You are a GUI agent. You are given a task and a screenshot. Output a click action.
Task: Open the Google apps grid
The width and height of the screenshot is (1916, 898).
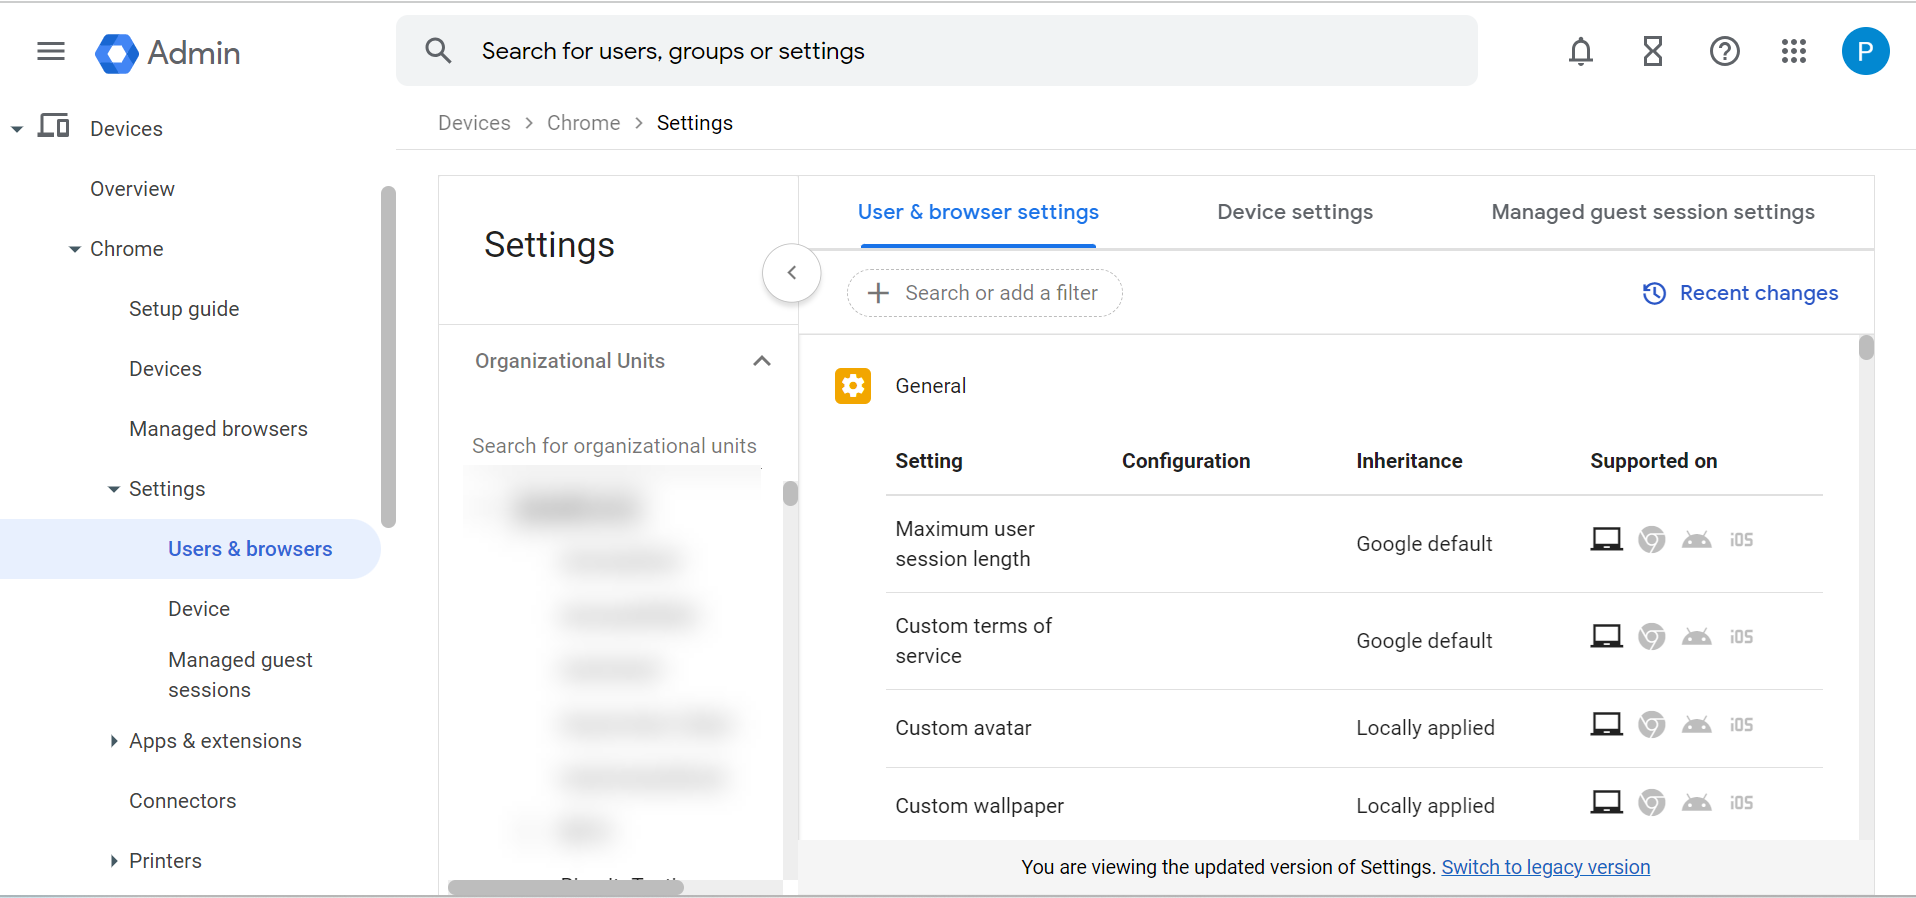pyautogui.click(x=1794, y=51)
